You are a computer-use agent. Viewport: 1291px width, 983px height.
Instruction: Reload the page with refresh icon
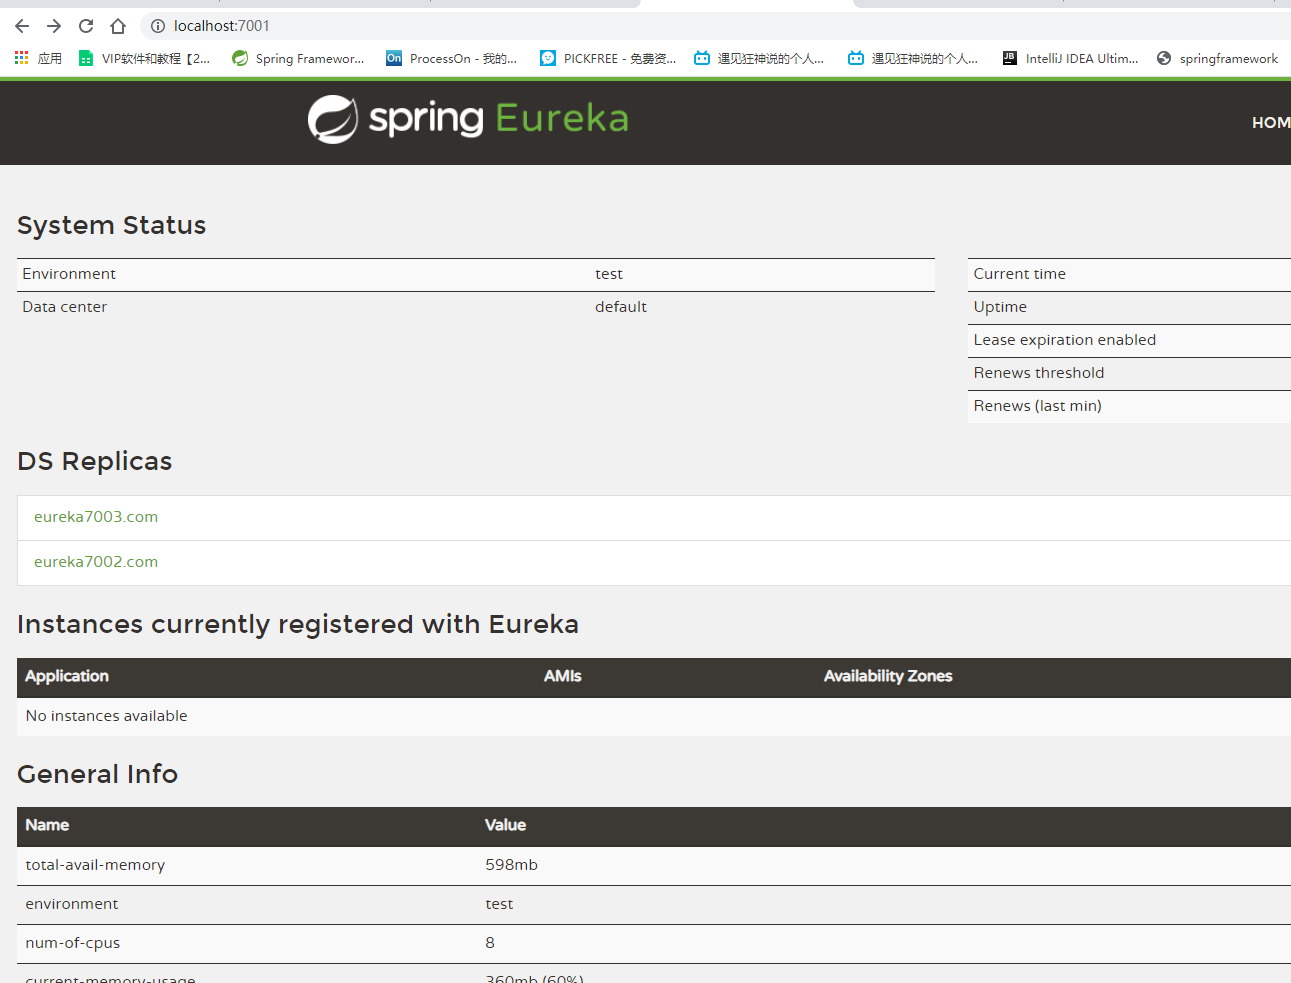pos(86,26)
